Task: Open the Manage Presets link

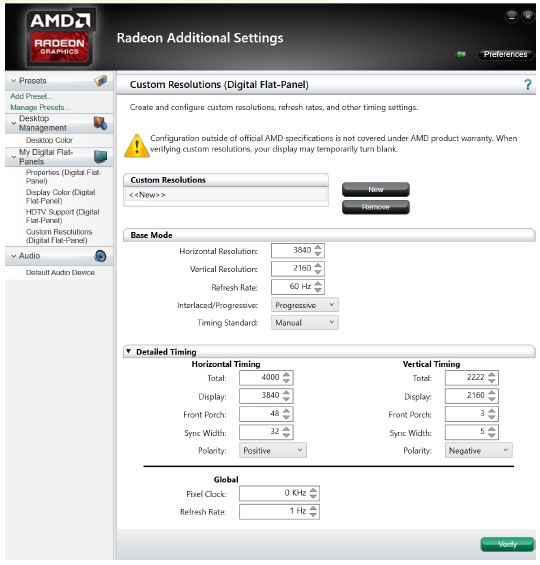Action: point(40,107)
